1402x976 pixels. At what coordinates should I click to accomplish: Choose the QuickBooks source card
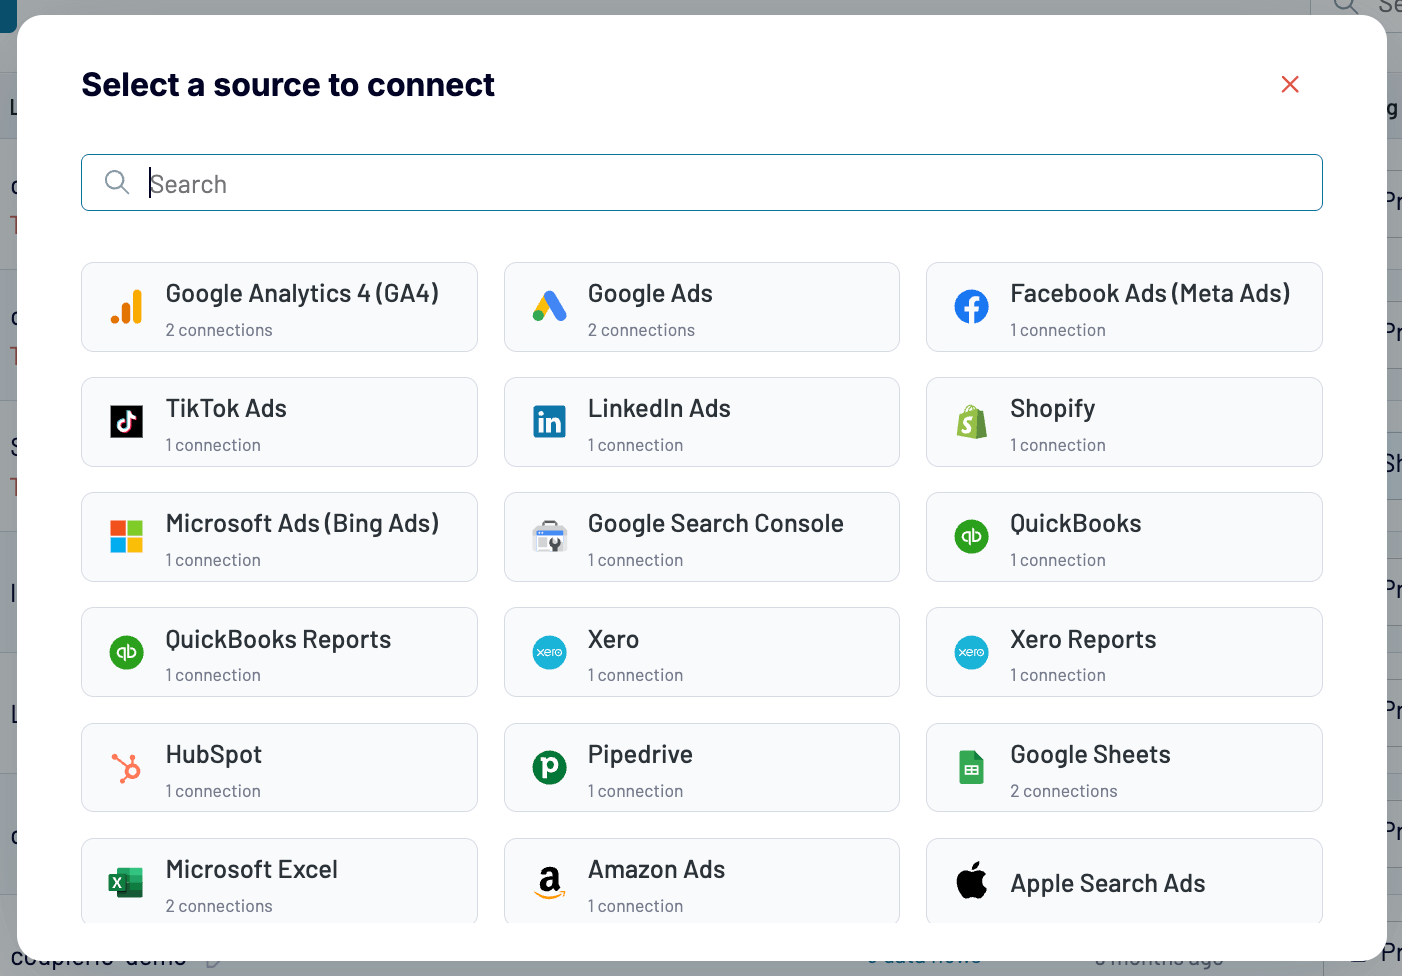pos(1123,537)
